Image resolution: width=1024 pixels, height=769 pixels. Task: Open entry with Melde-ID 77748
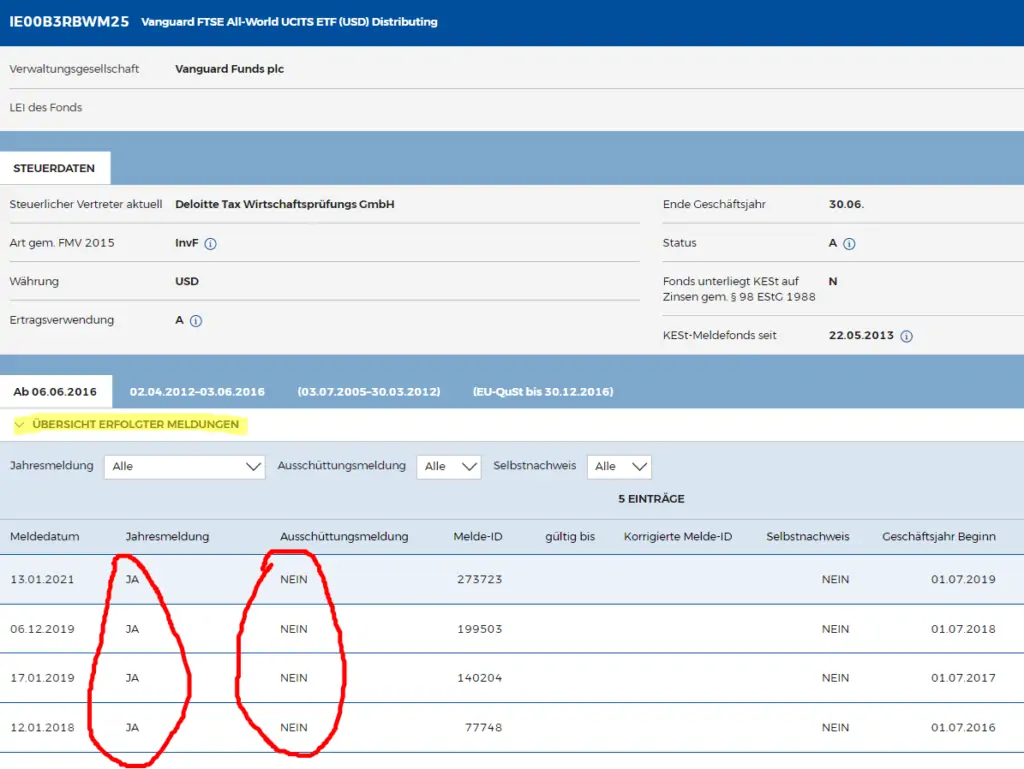[483, 727]
